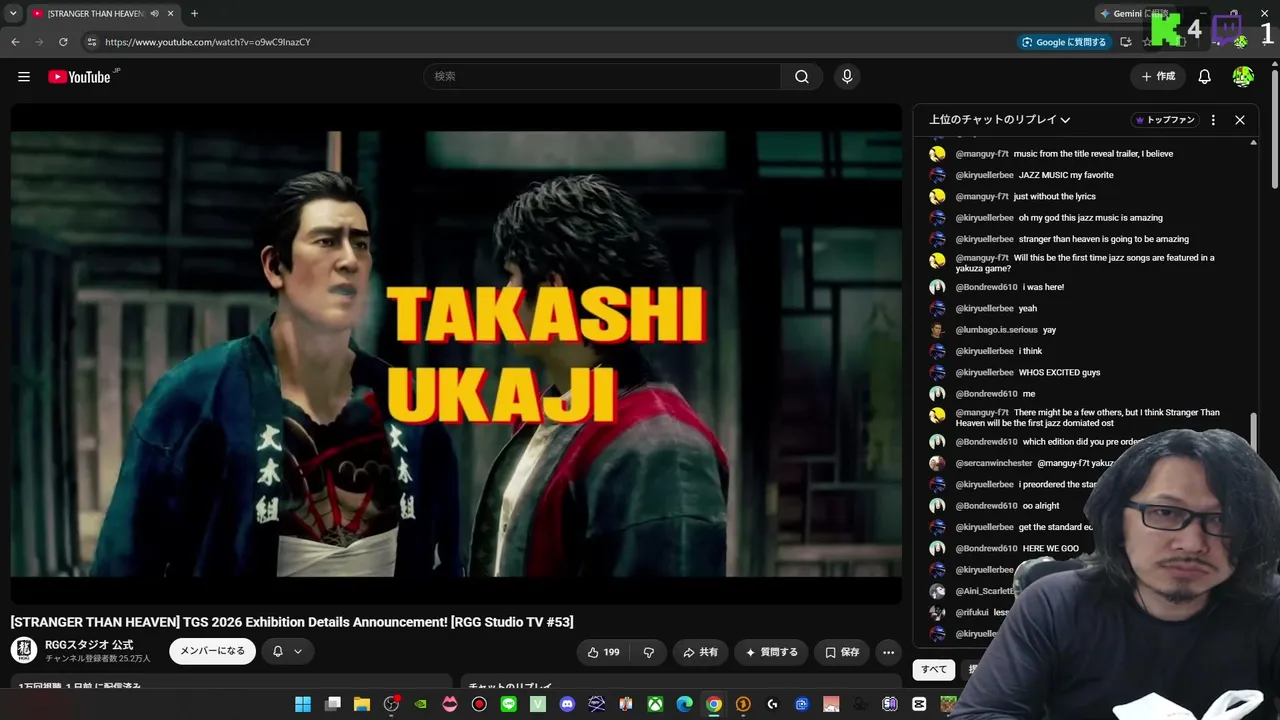The image size is (1280, 720).
Task: Save the video with 保存 button
Action: [x=842, y=652]
